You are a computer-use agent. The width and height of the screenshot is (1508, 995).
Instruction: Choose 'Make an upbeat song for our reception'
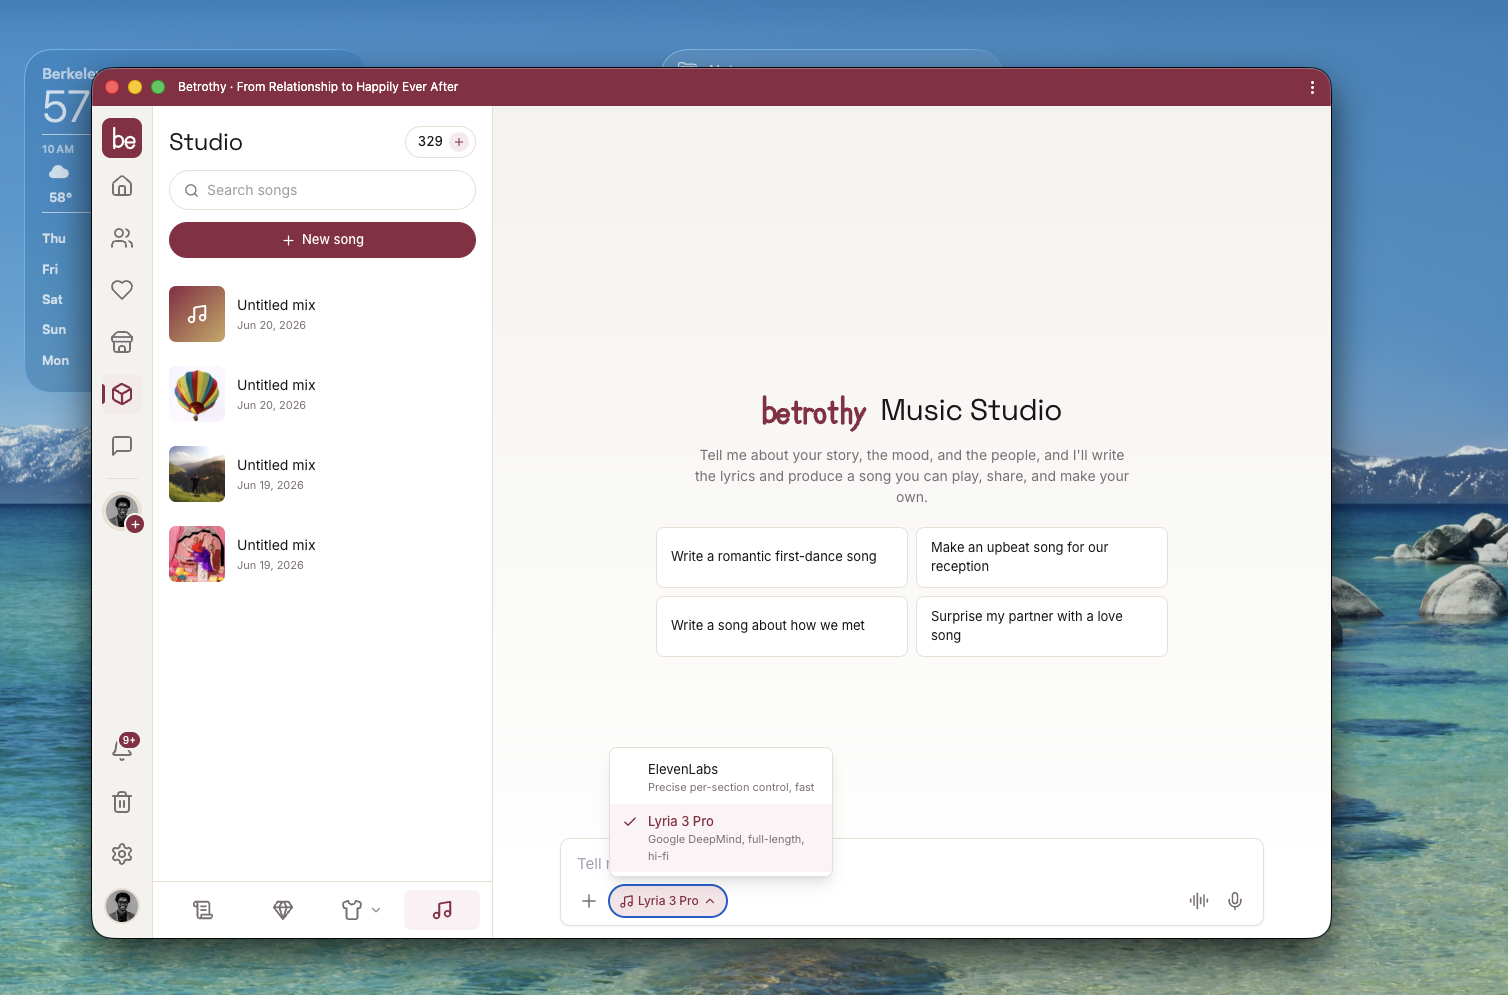(1042, 557)
